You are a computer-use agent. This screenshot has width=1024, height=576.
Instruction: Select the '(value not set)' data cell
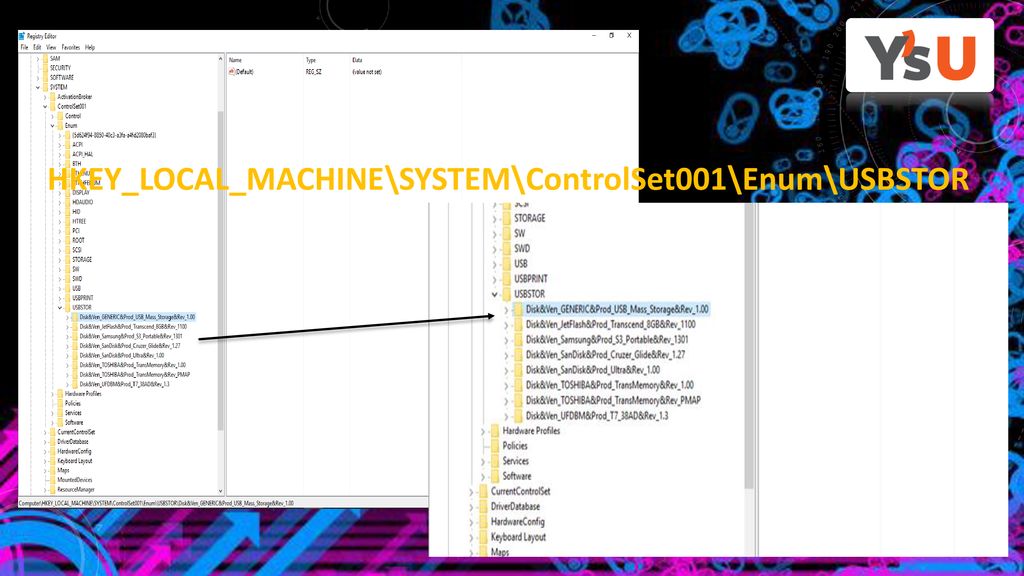(367, 72)
